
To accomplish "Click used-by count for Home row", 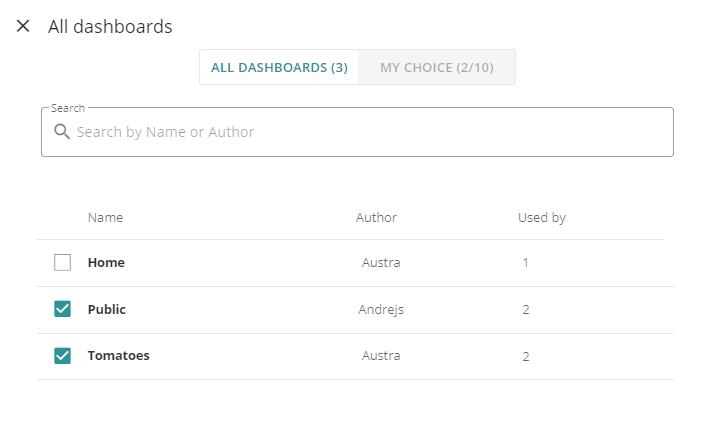I will (x=526, y=263).
